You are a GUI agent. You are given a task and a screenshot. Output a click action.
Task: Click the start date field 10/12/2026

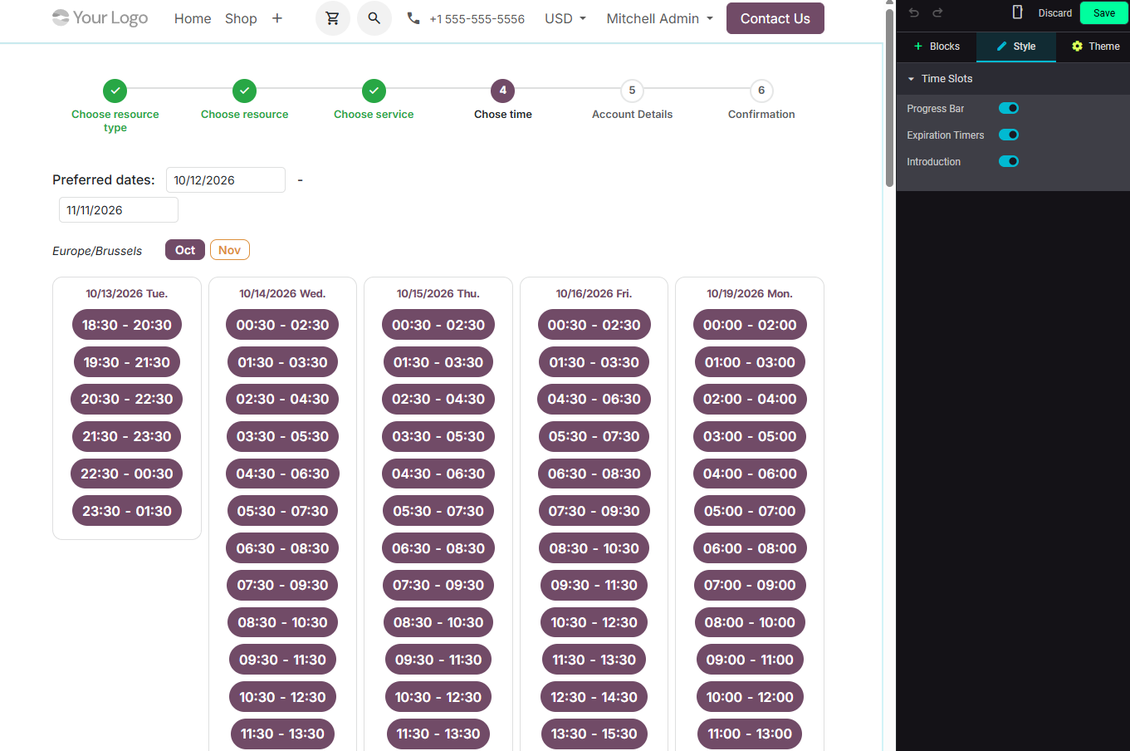click(226, 180)
